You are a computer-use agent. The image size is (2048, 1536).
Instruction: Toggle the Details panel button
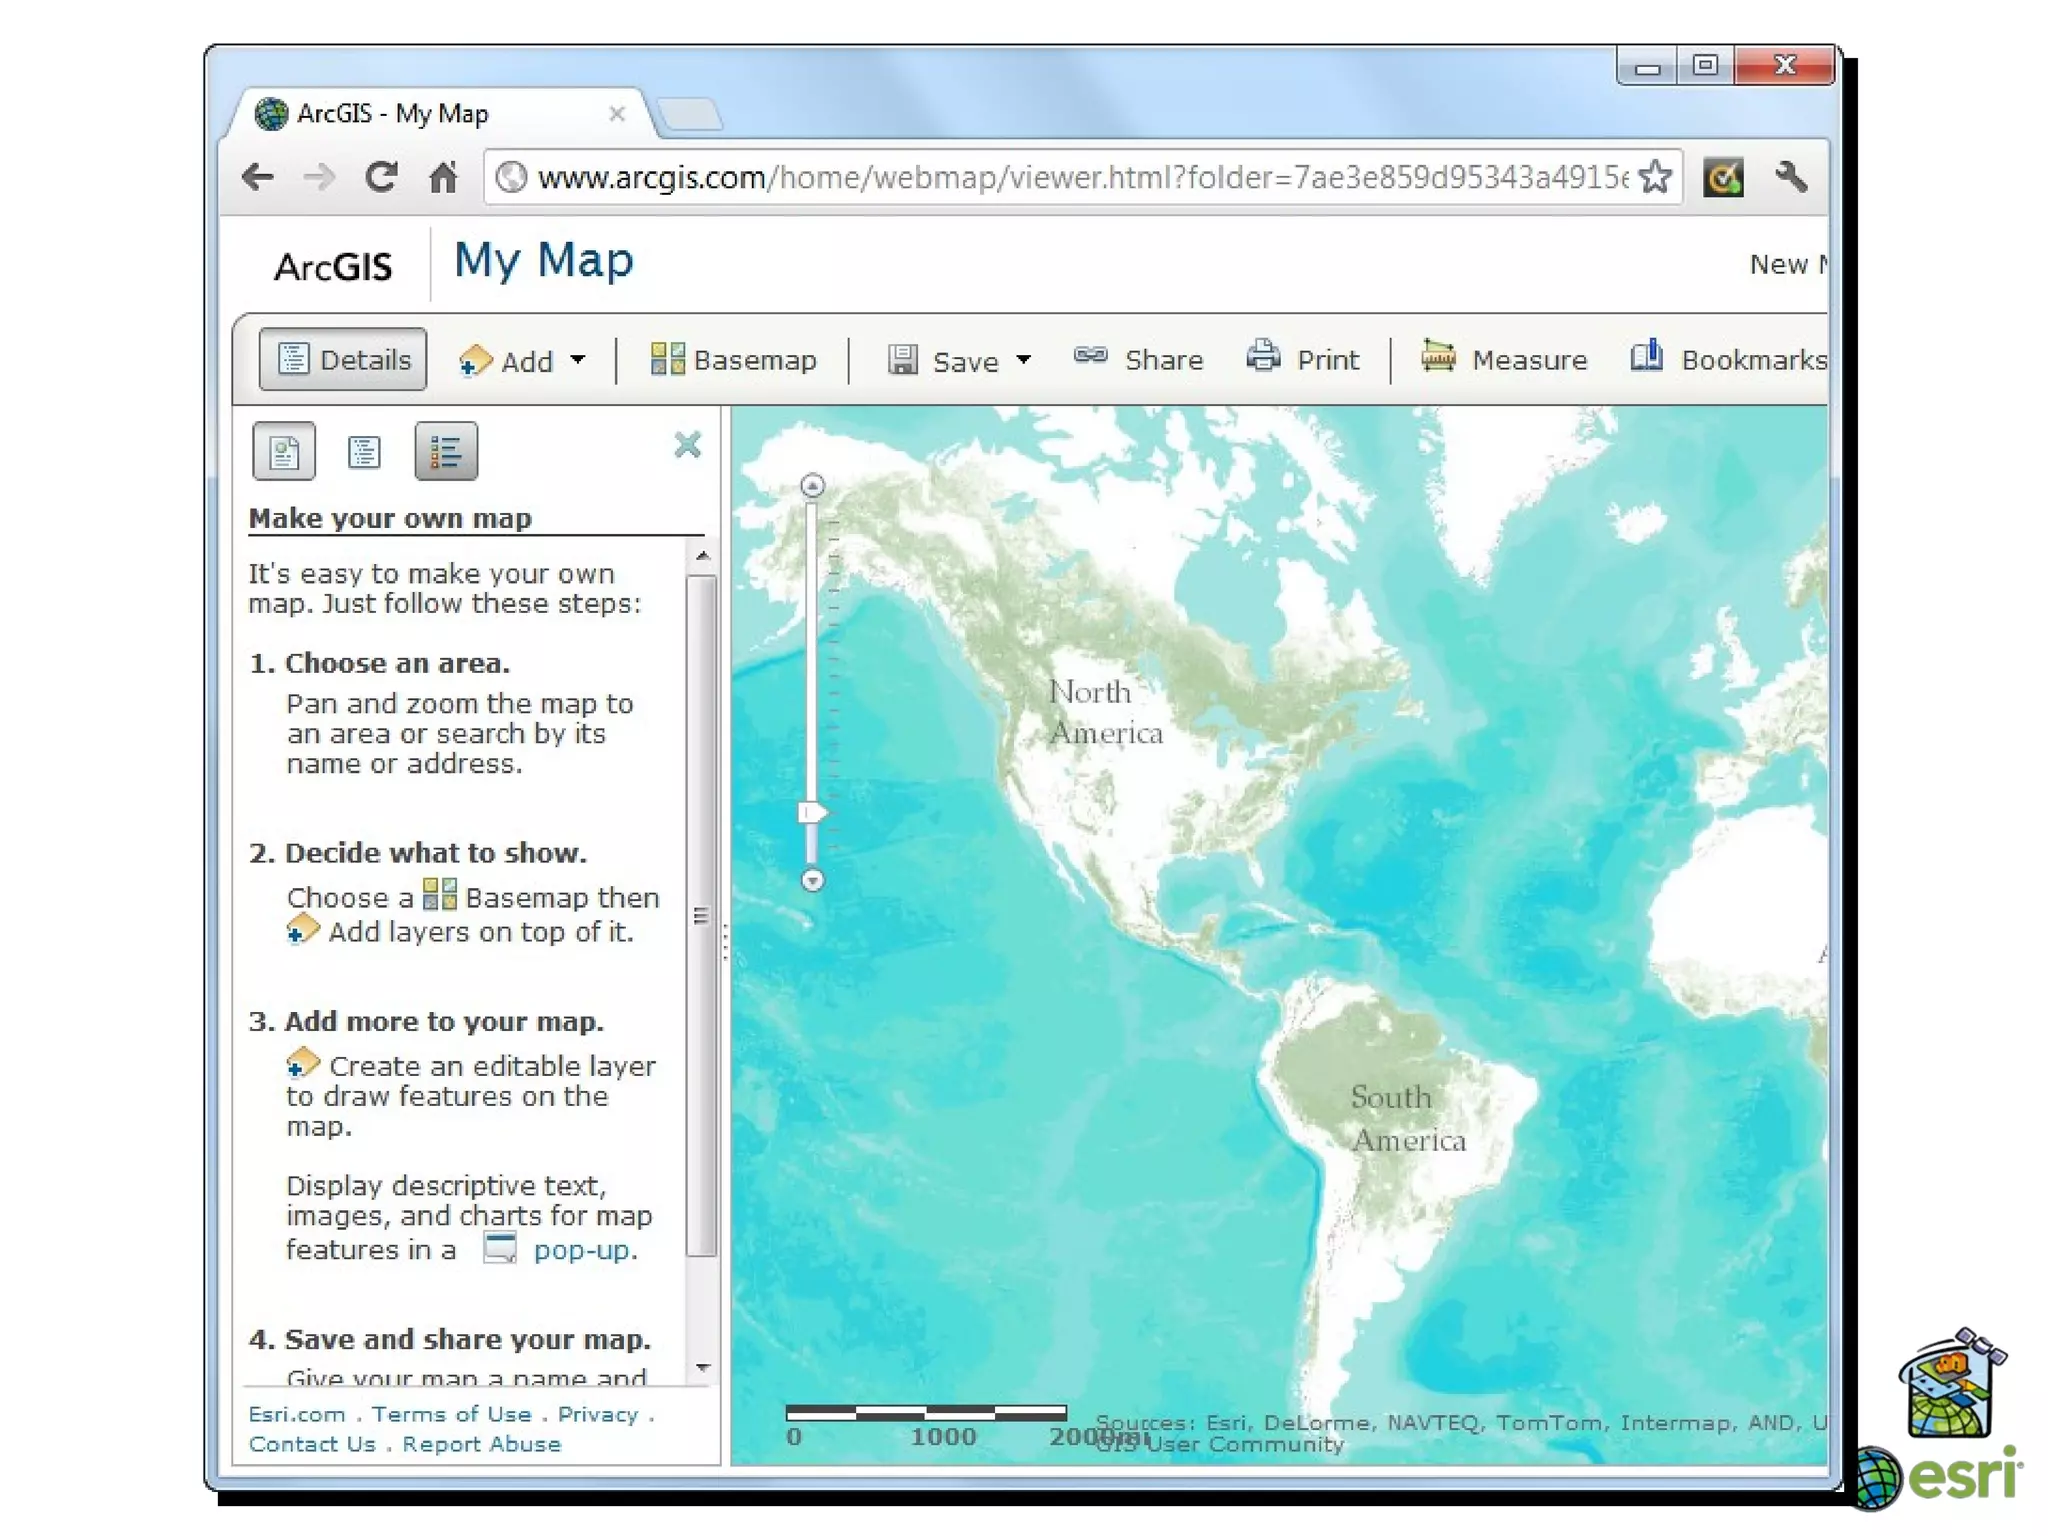point(343,359)
